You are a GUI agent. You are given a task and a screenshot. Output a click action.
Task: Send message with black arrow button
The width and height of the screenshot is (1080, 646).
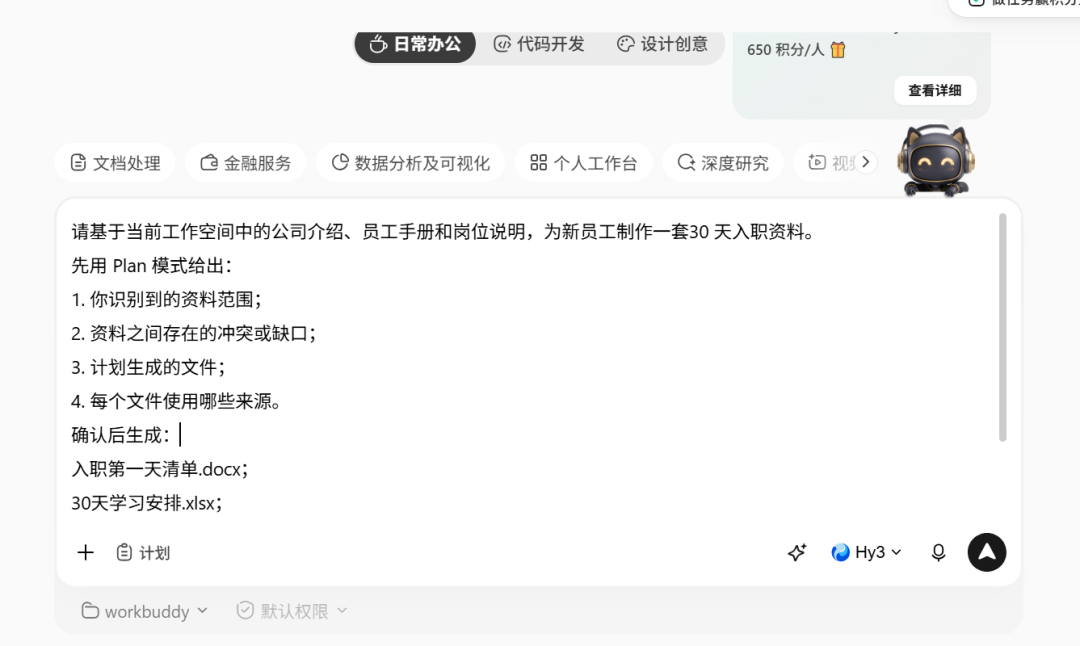(986, 552)
